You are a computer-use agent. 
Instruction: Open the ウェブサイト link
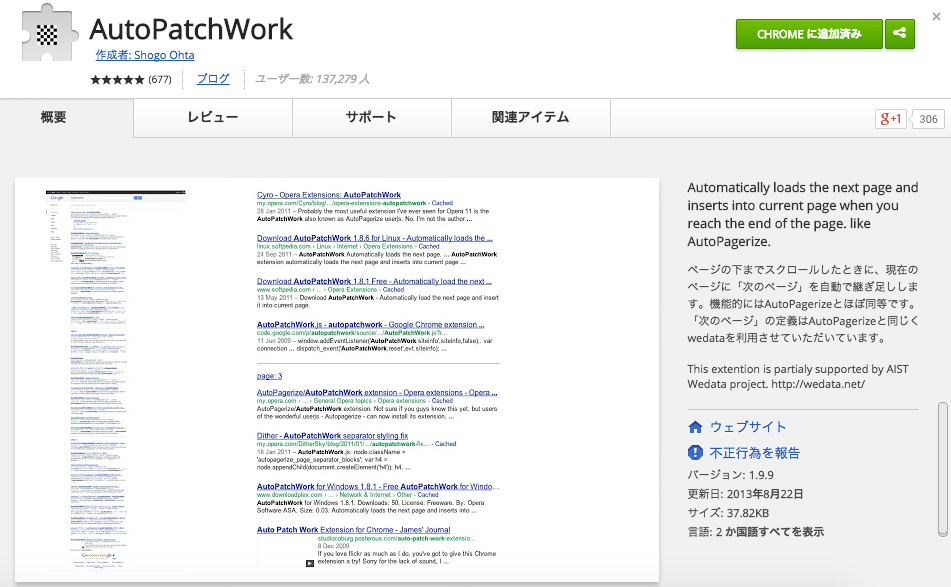[x=748, y=427]
